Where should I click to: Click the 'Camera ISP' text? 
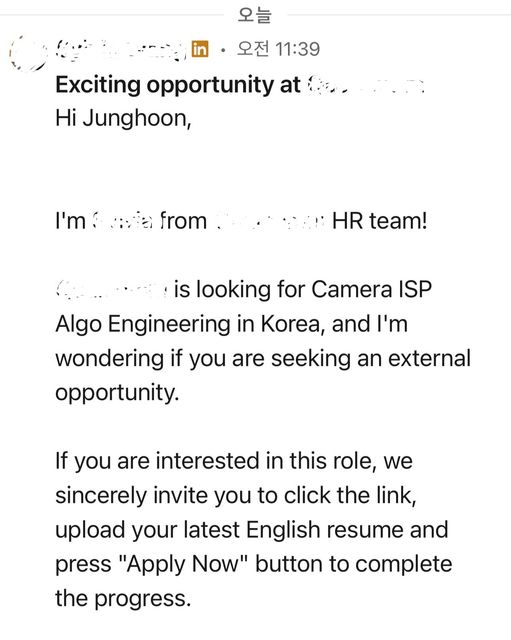[371, 289]
